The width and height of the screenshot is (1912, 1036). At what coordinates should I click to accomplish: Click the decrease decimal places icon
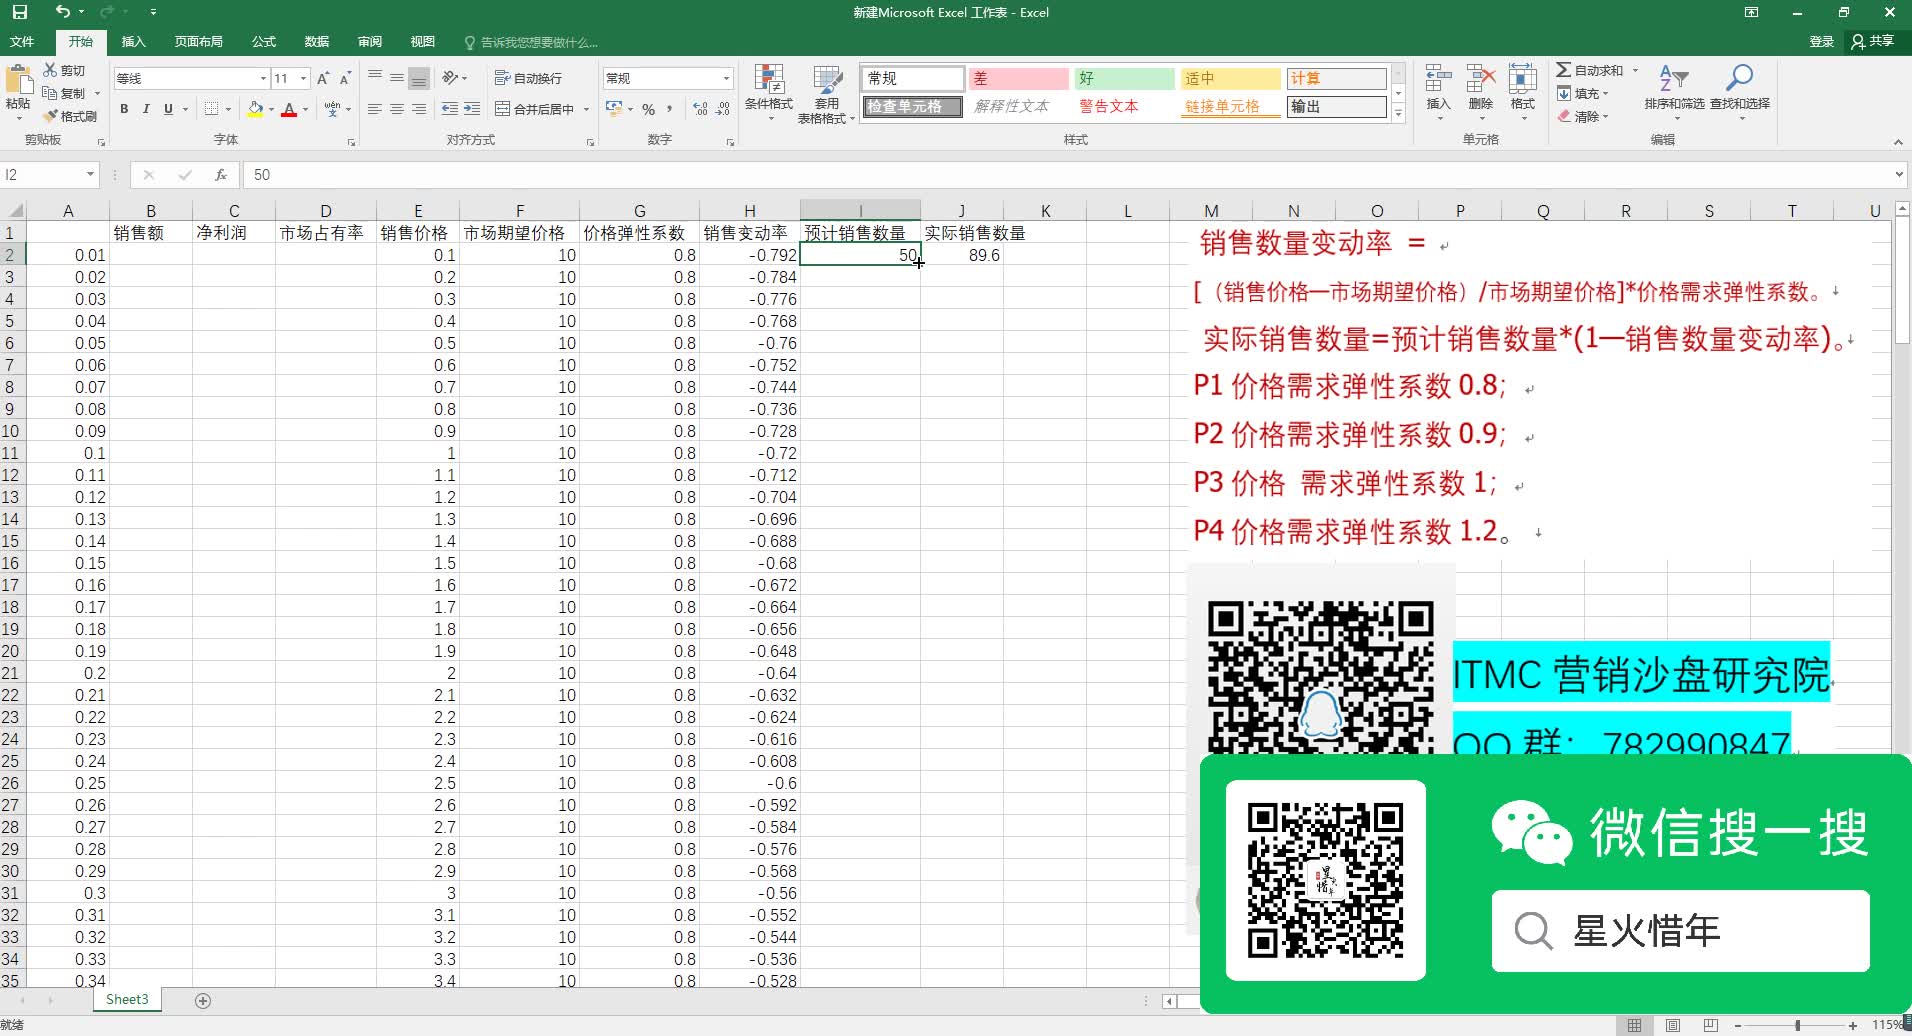[723, 109]
